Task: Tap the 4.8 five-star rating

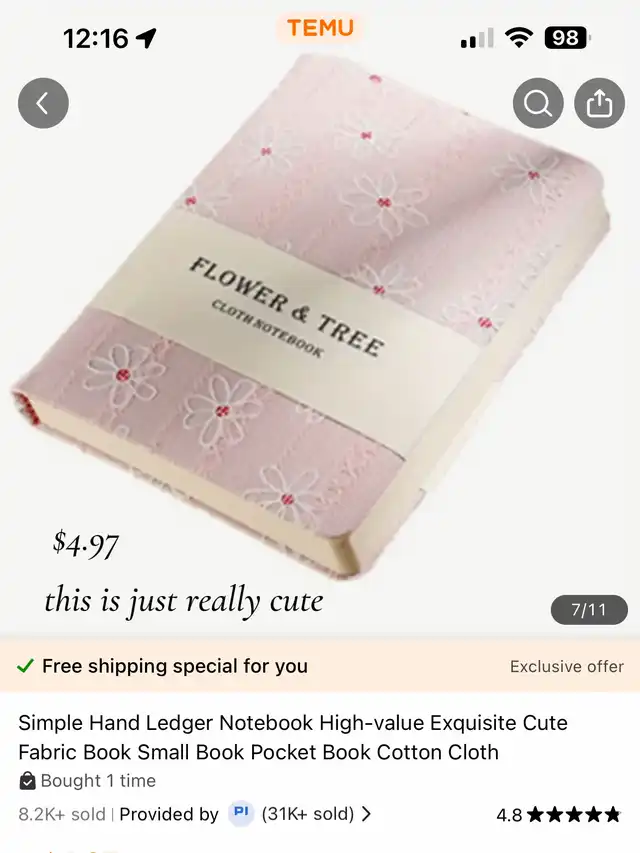Action: coord(558,814)
